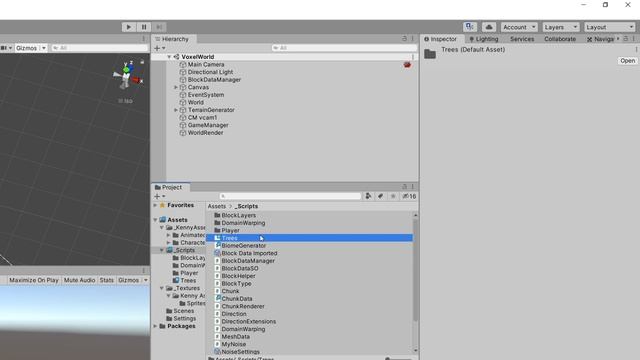
Task: Select BlockDataManager in Hierarchy
Action: pyautogui.click(x=214, y=80)
